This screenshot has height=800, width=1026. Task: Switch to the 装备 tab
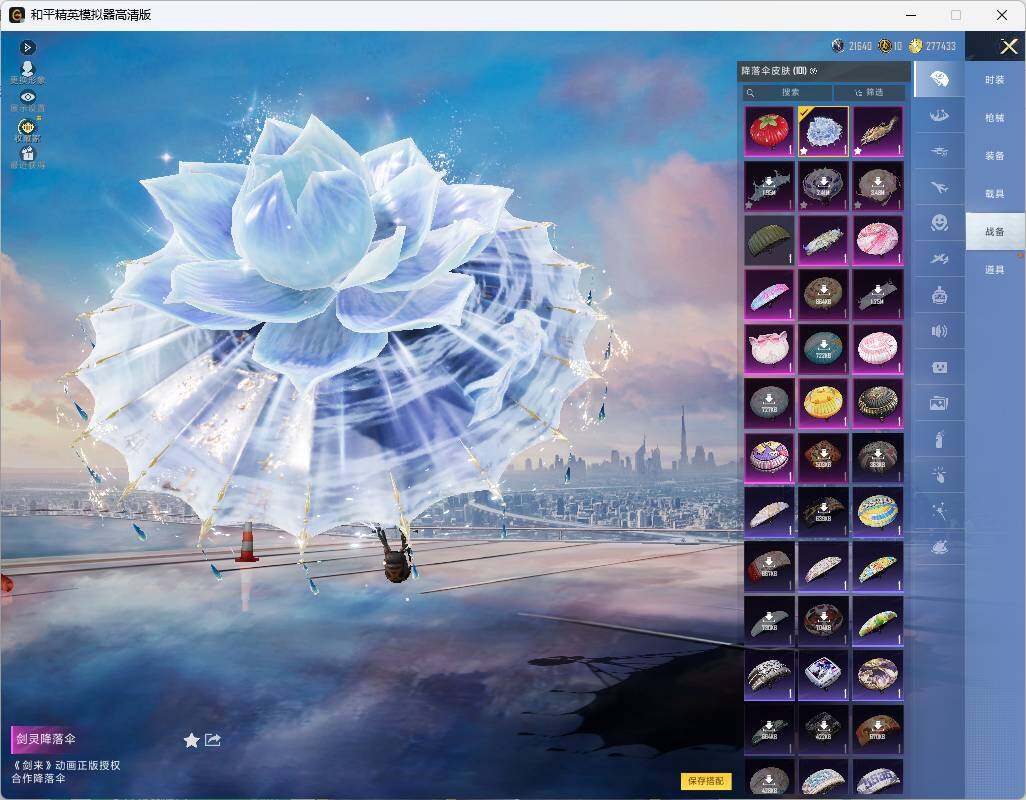pyautogui.click(x=995, y=156)
